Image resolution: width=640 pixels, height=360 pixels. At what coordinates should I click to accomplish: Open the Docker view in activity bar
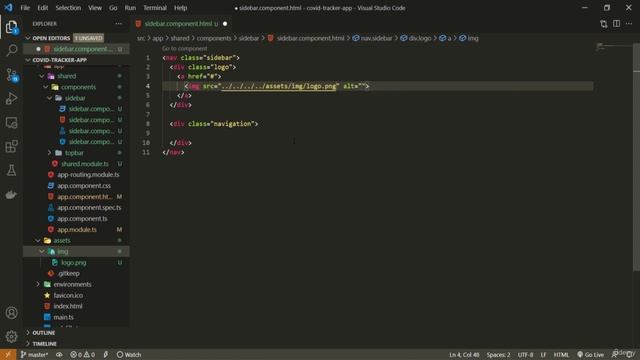click(11, 194)
